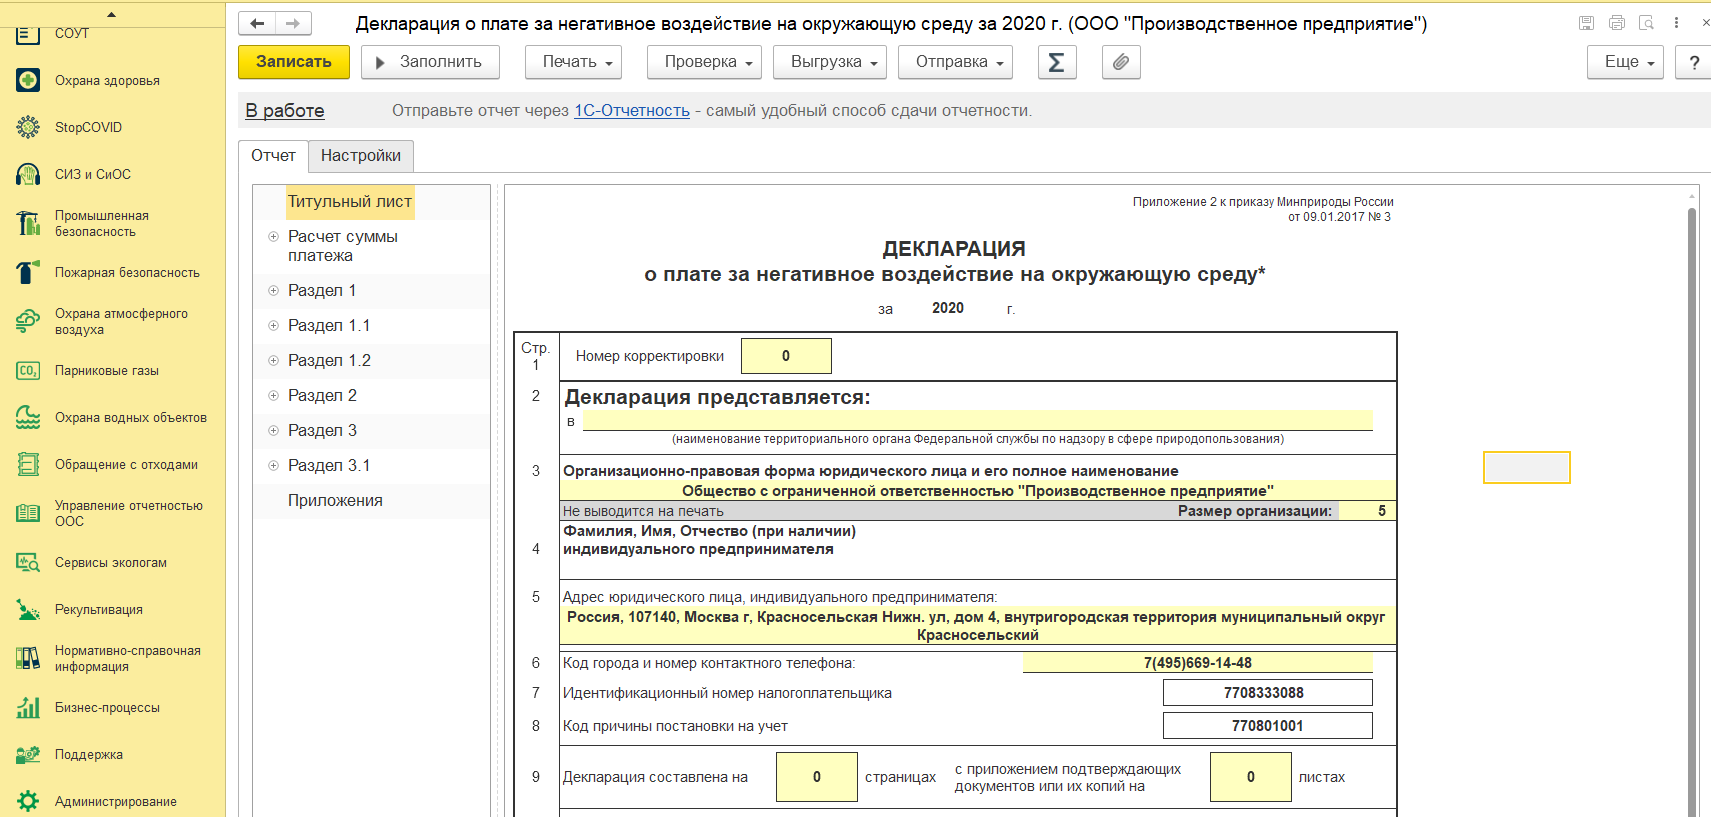Click the Пожарная безопасность extinguisher icon
Viewport: 1711px width, 817px height.
point(28,272)
